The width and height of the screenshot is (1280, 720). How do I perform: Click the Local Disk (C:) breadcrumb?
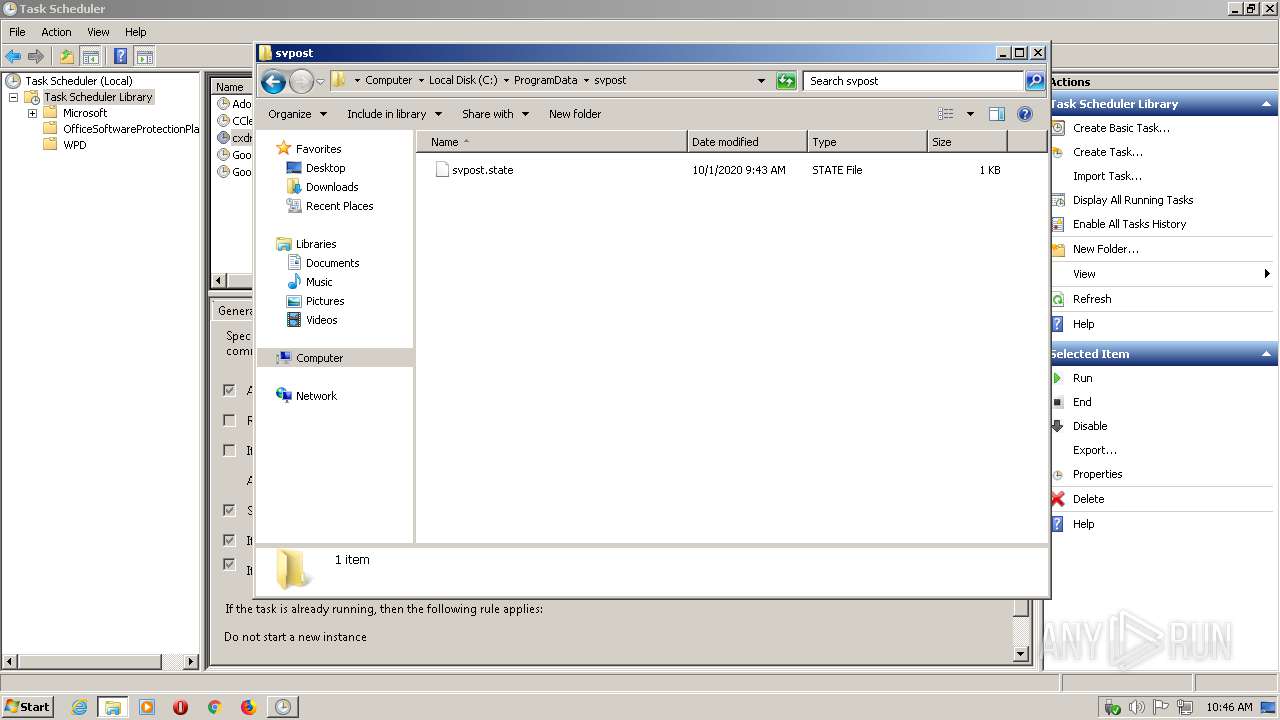pos(463,81)
